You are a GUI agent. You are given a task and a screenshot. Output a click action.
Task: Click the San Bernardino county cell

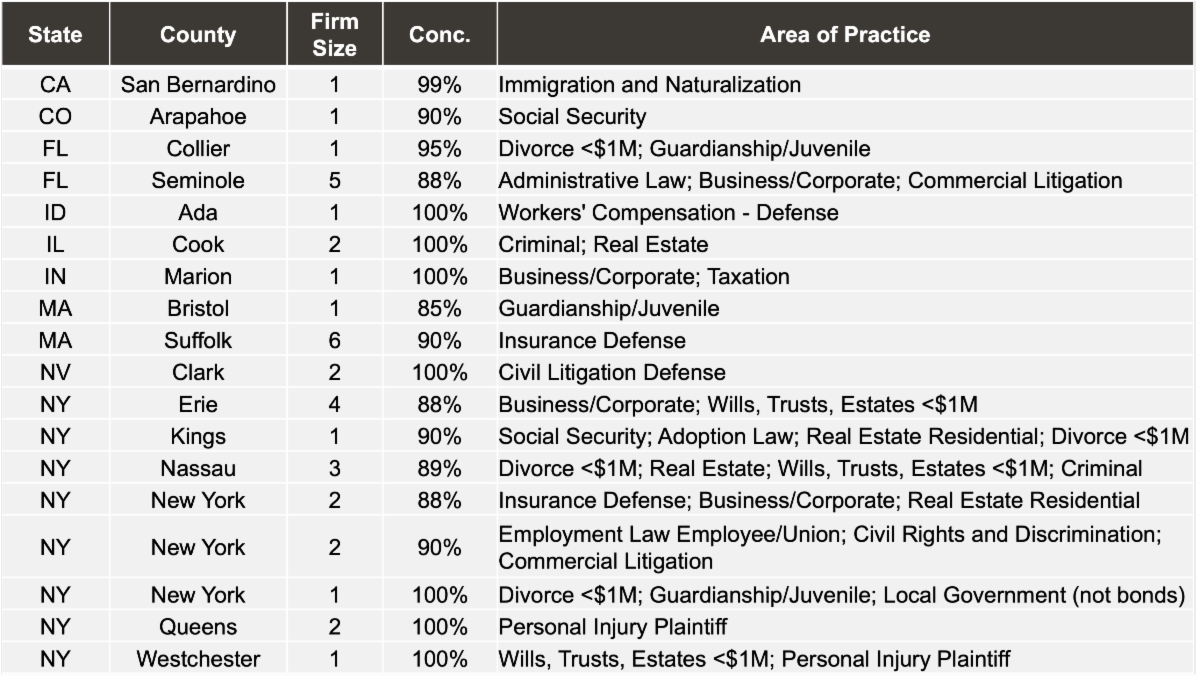pos(198,85)
